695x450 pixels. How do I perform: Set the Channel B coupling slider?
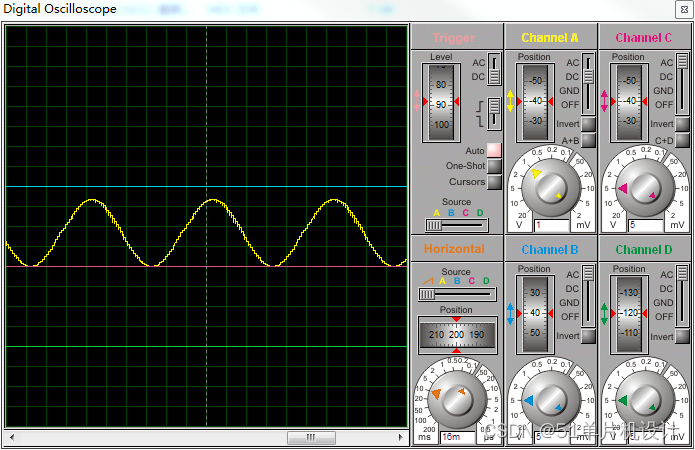[588, 296]
